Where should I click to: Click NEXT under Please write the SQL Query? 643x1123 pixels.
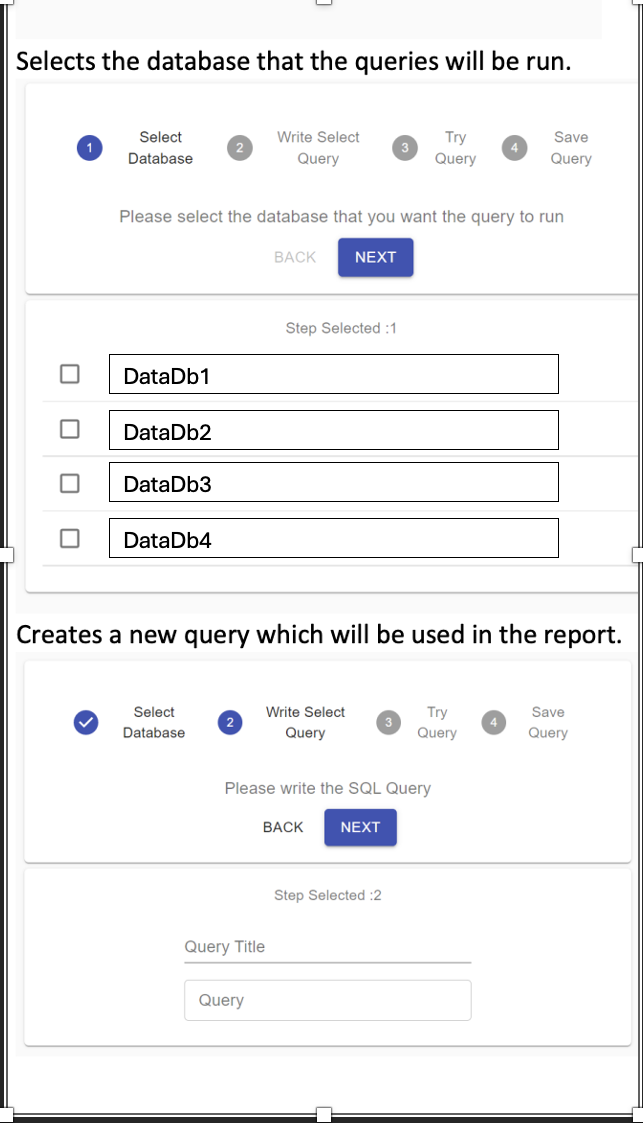pyautogui.click(x=360, y=827)
